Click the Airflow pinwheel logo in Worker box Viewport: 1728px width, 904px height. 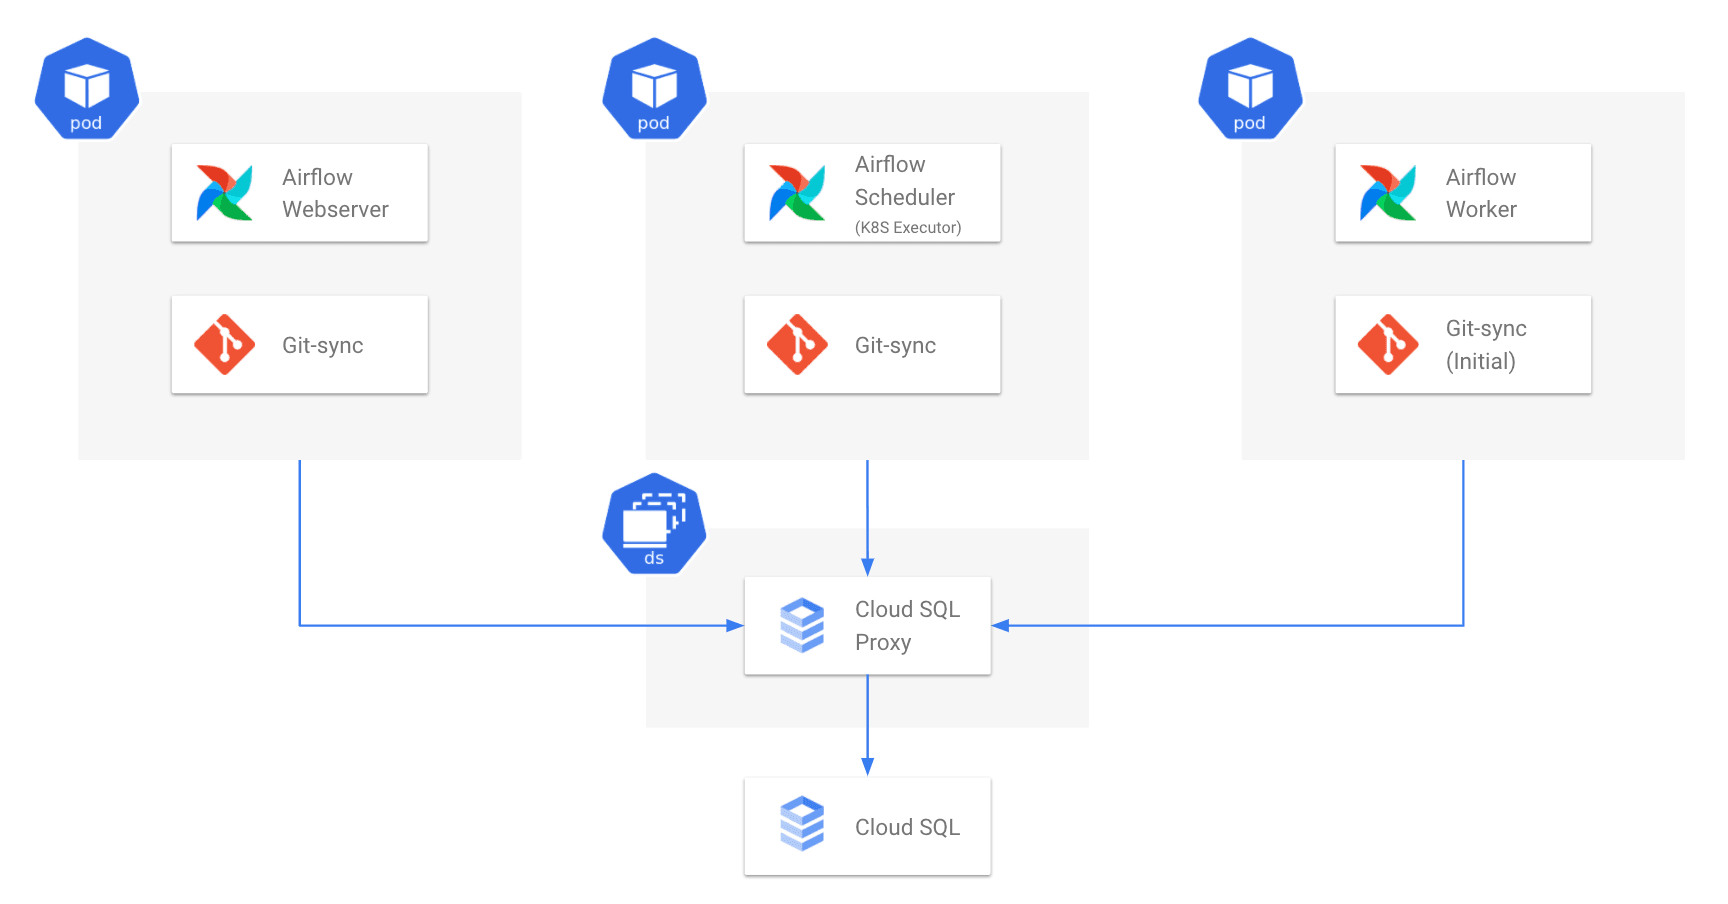1388,193
